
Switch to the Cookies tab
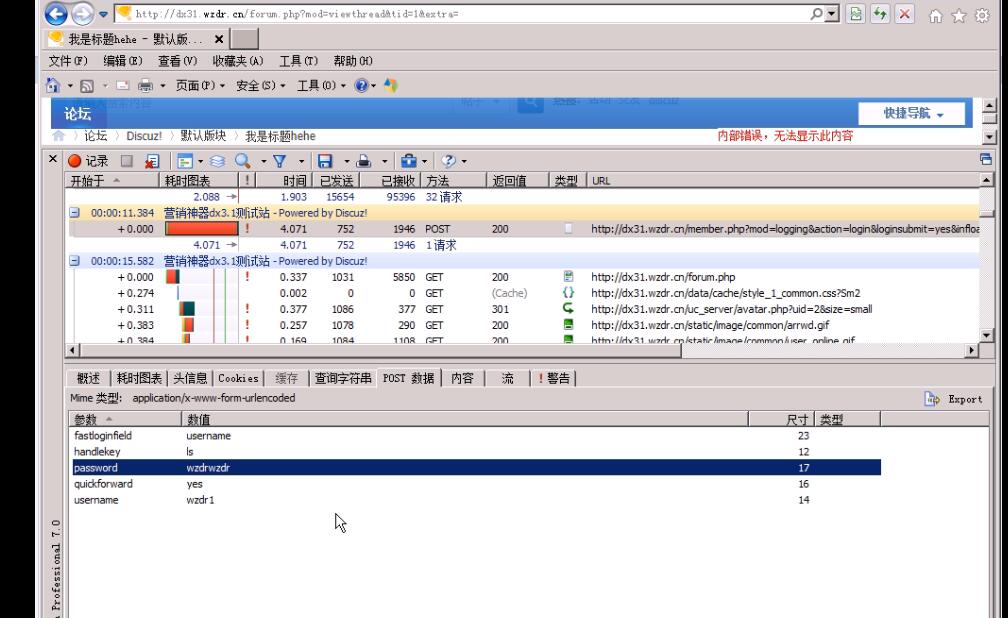(x=239, y=378)
